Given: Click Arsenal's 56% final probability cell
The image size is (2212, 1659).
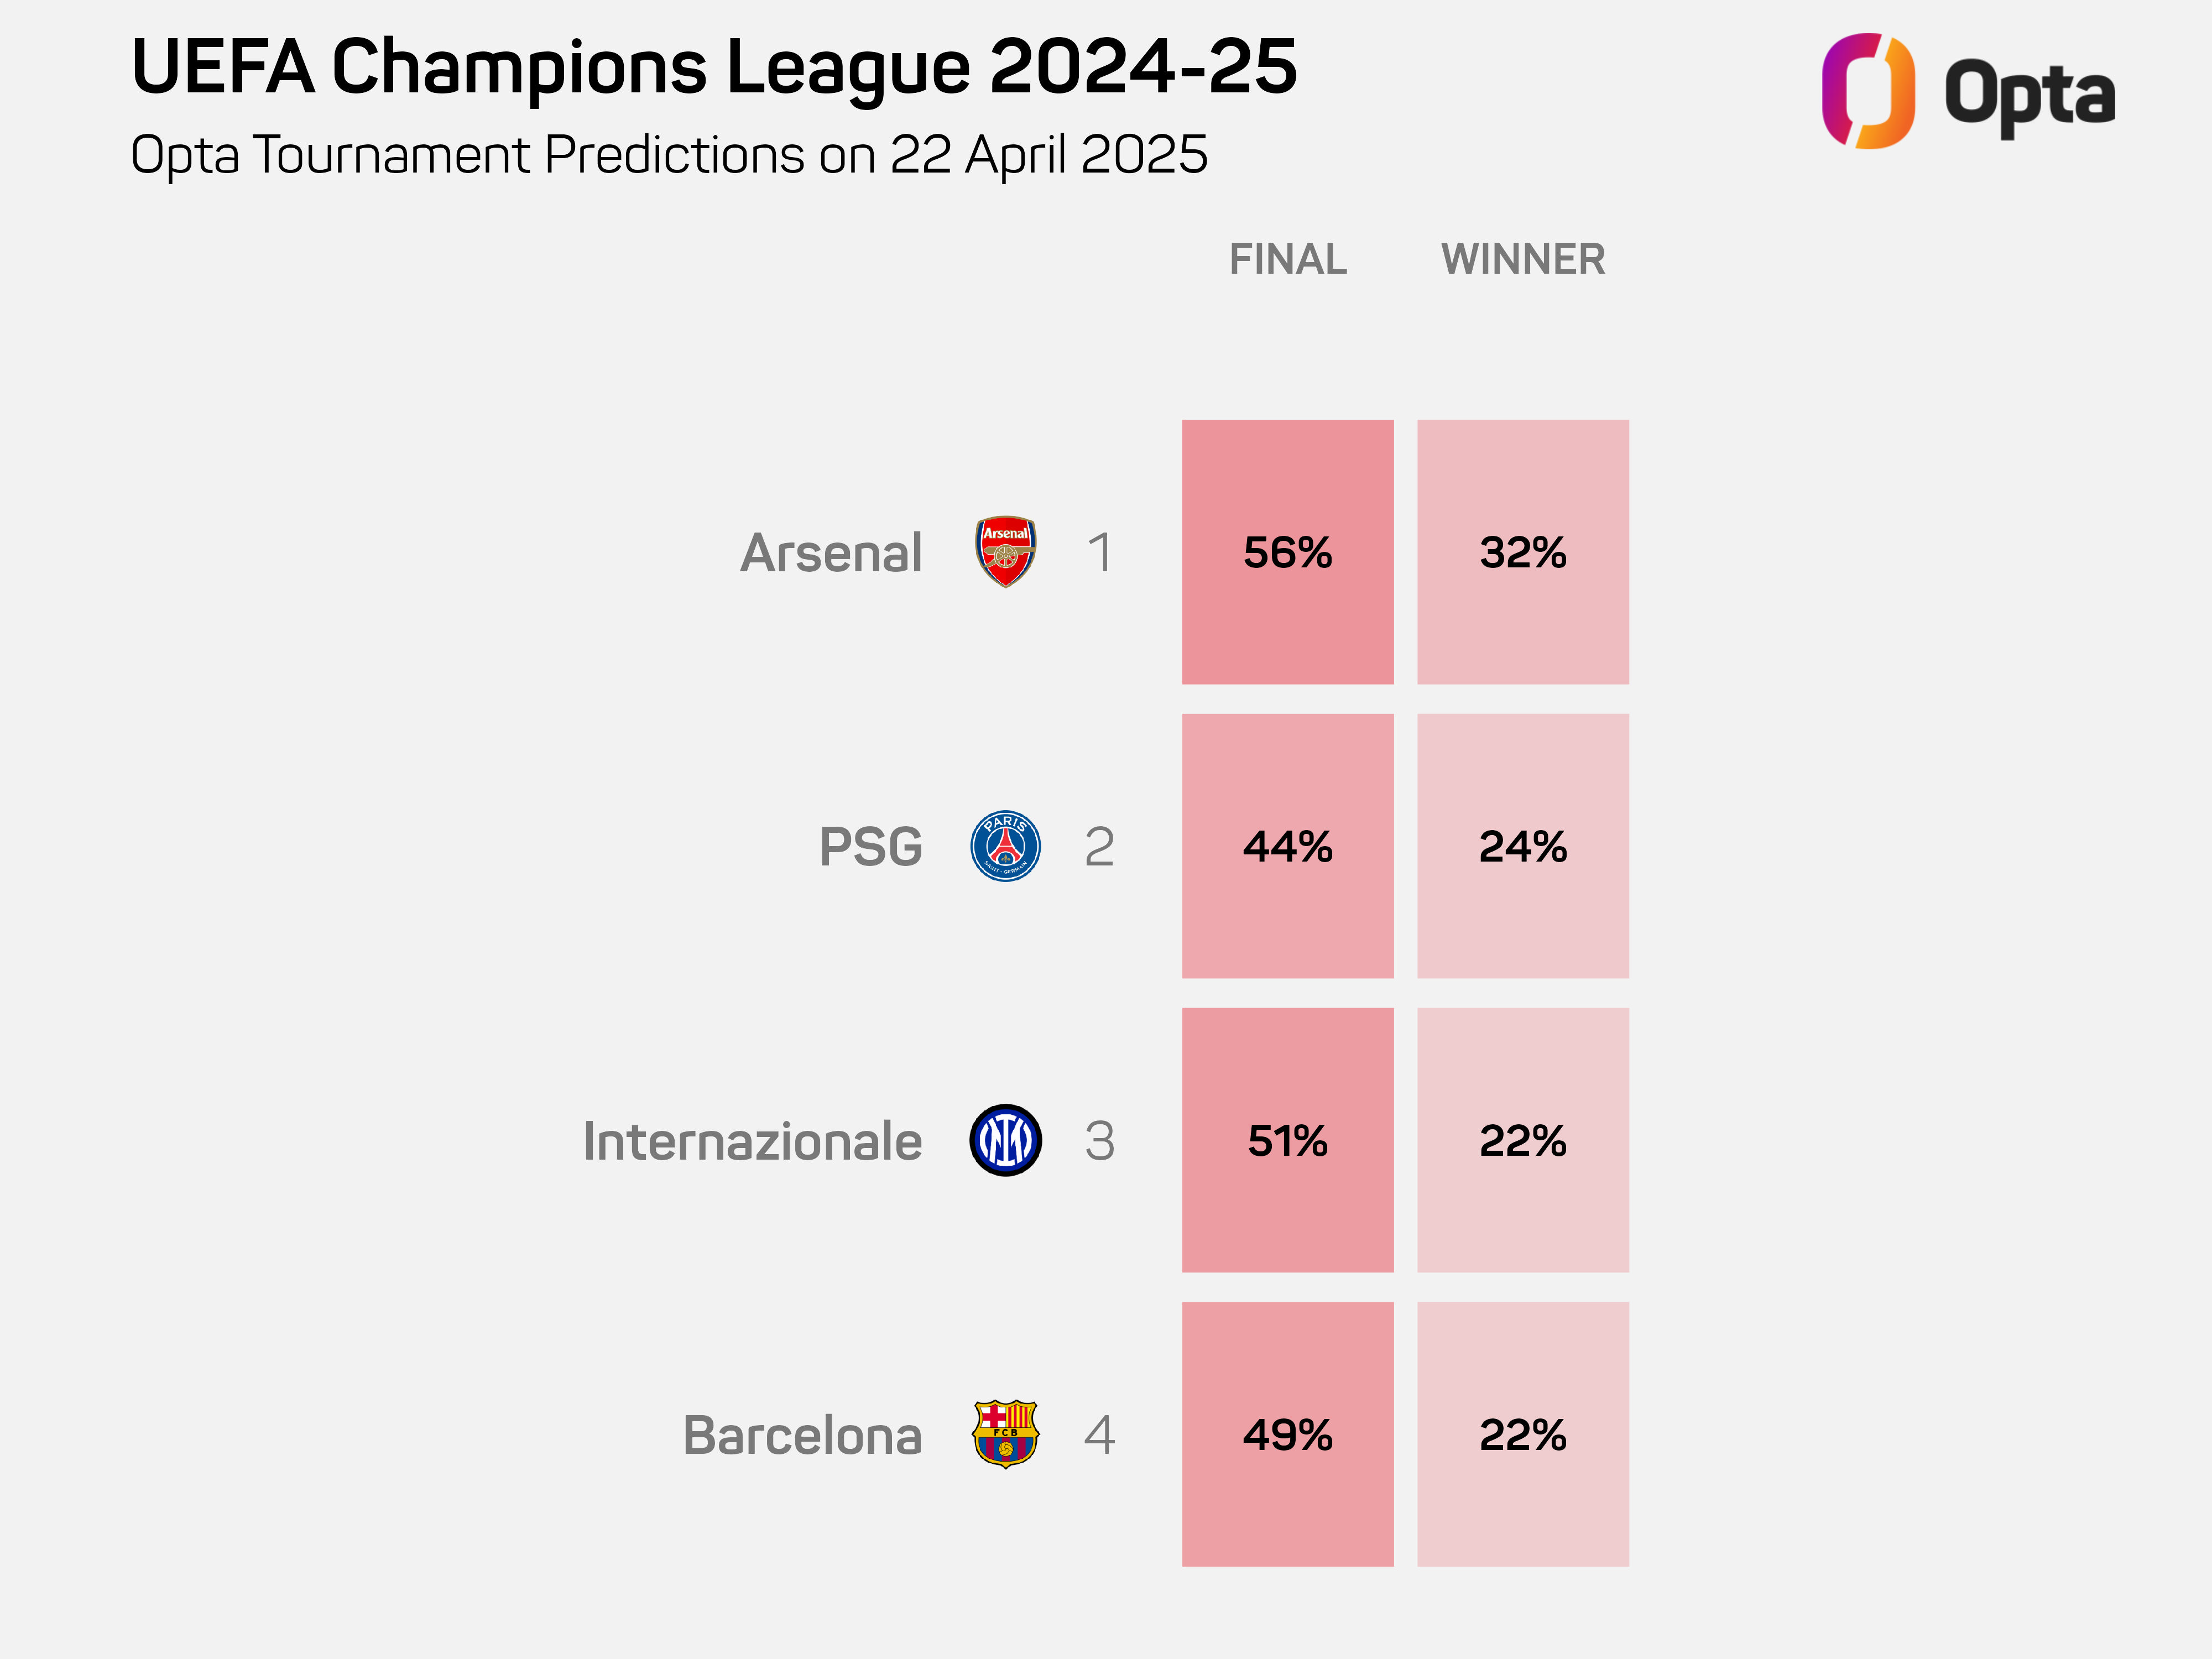Looking at the screenshot, I should [x=1287, y=552].
